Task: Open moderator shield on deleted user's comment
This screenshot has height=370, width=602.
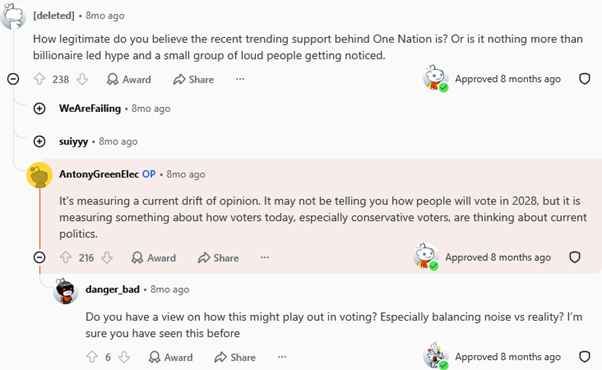Action: tap(584, 79)
